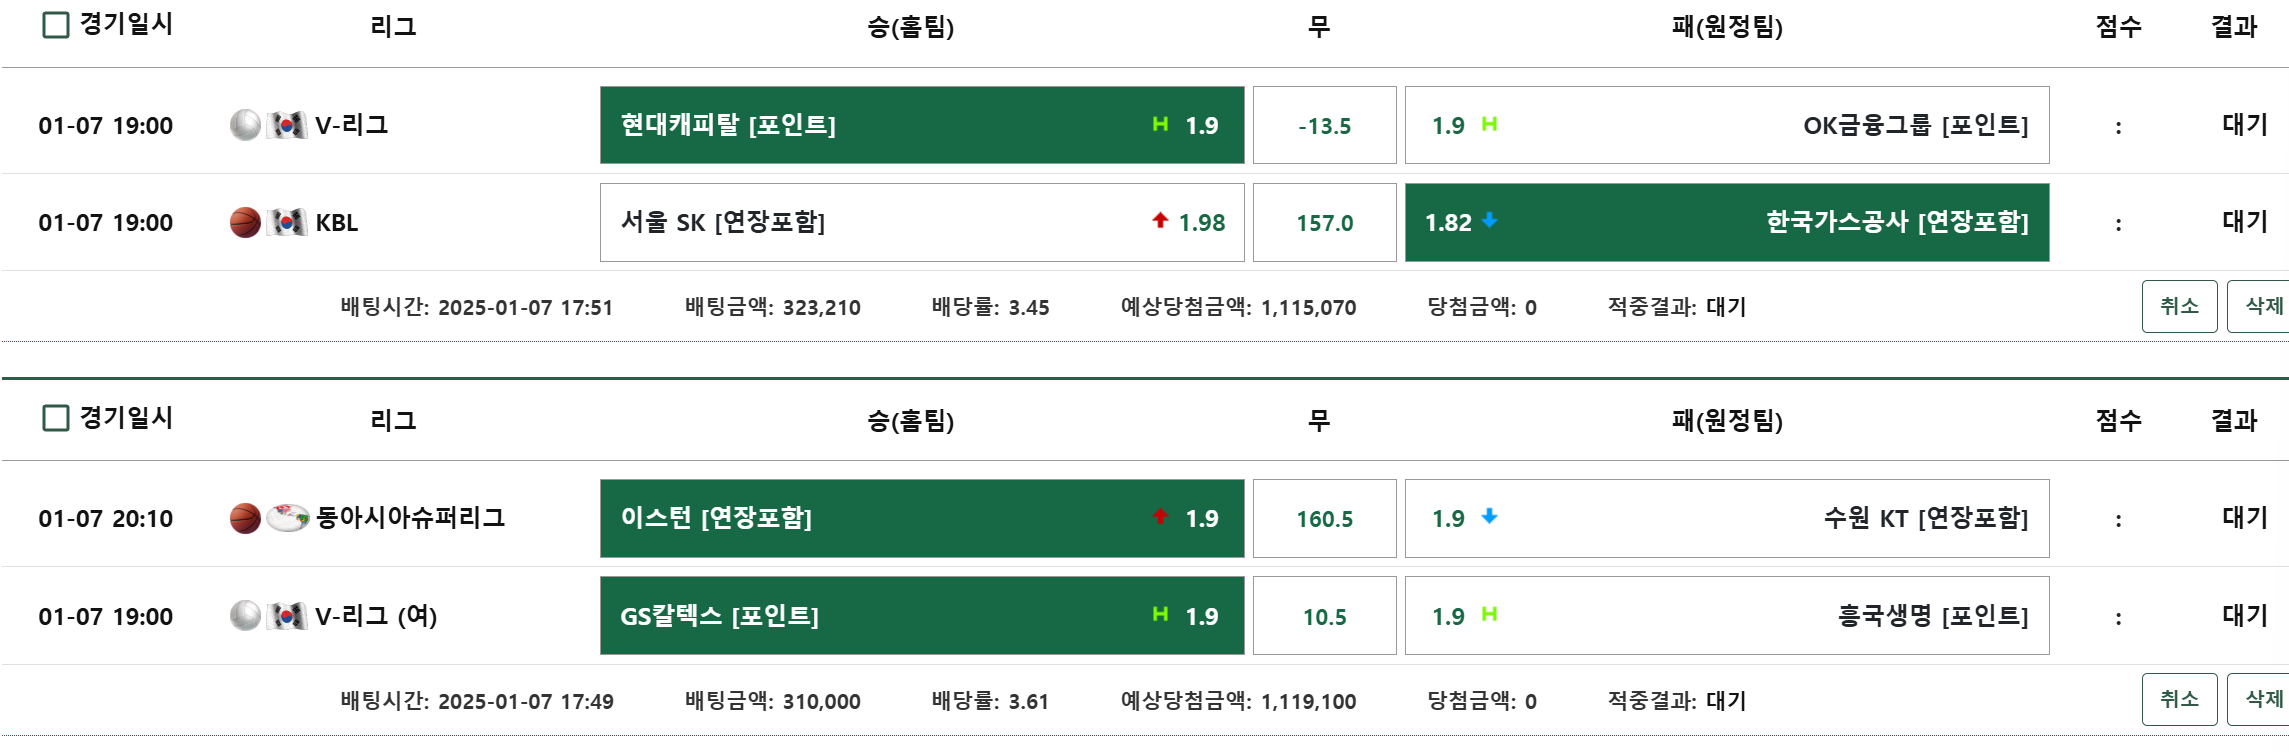Click 삭제 on the 310,000 bet
Image resolution: width=2289 pixels, height=752 pixels.
pyautogui.click(x=2261, y=699)
